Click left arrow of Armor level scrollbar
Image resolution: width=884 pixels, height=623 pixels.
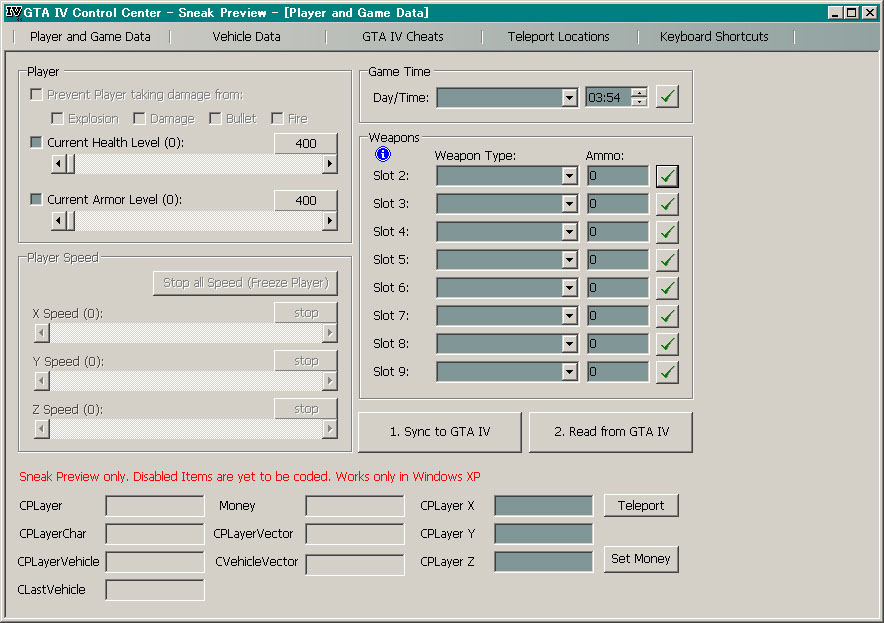coord(58,220)
